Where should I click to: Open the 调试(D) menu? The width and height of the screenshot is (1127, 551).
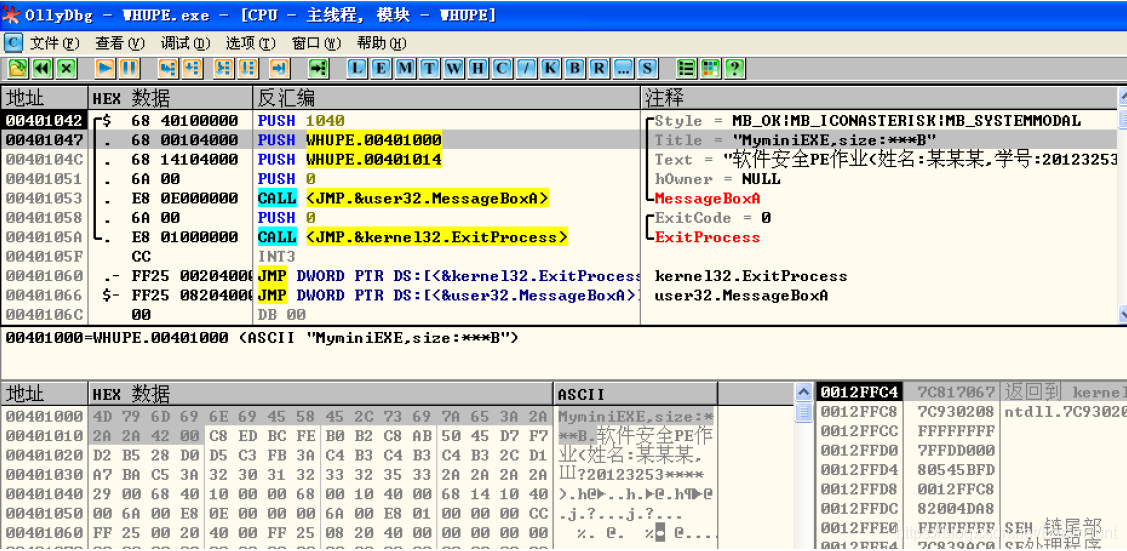[x=185, y=43]
